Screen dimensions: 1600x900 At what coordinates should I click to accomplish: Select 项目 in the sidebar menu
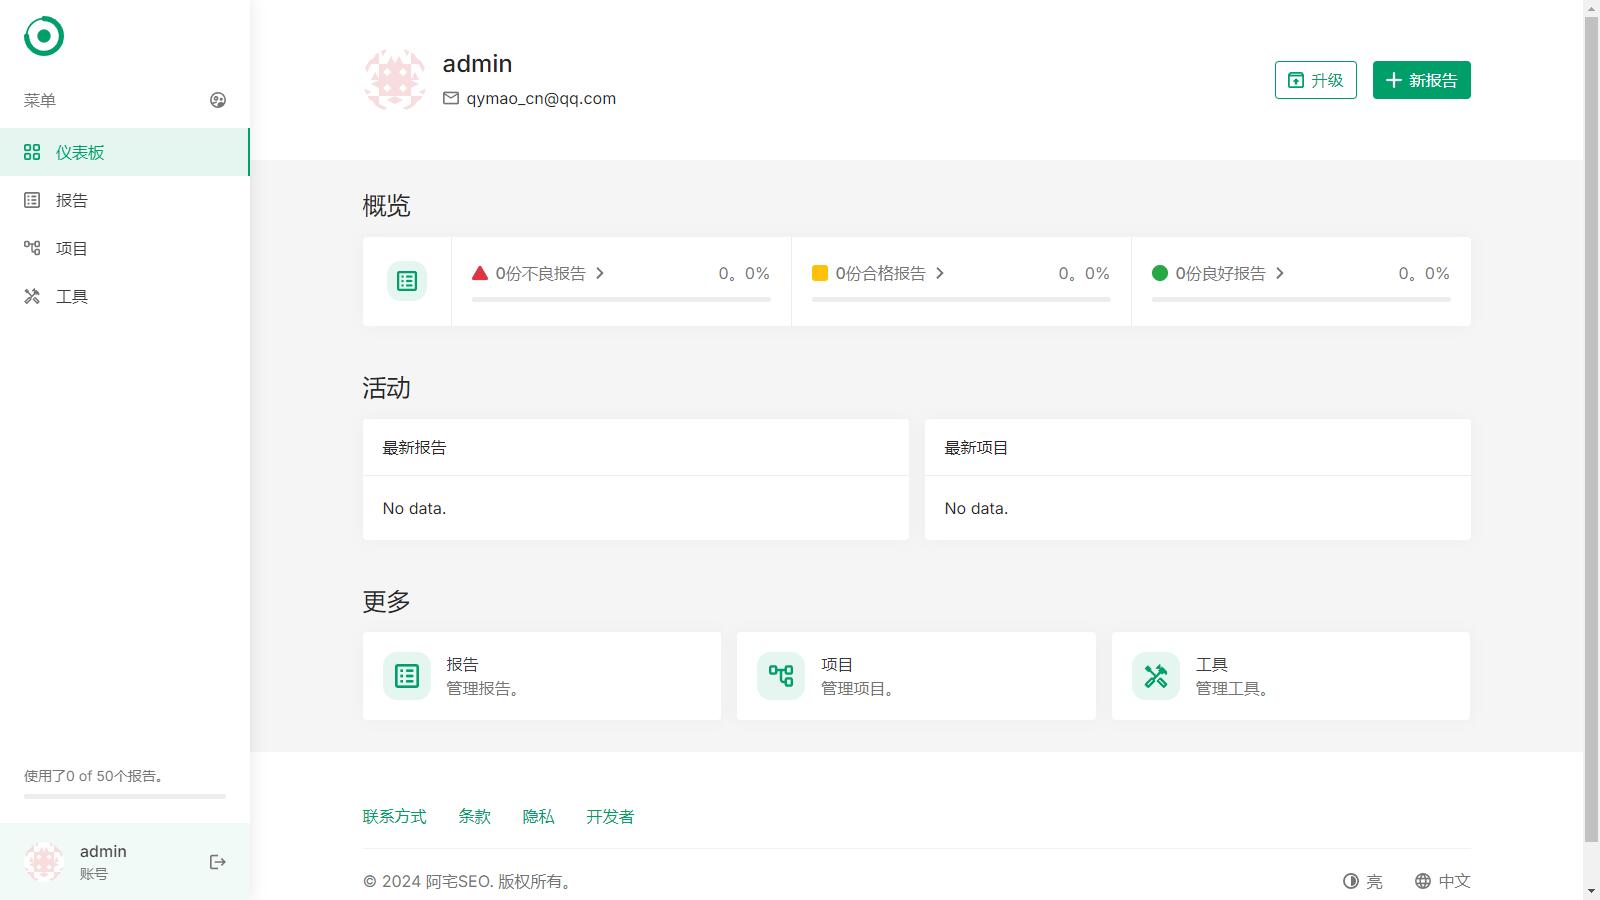[x=72, y=248]
